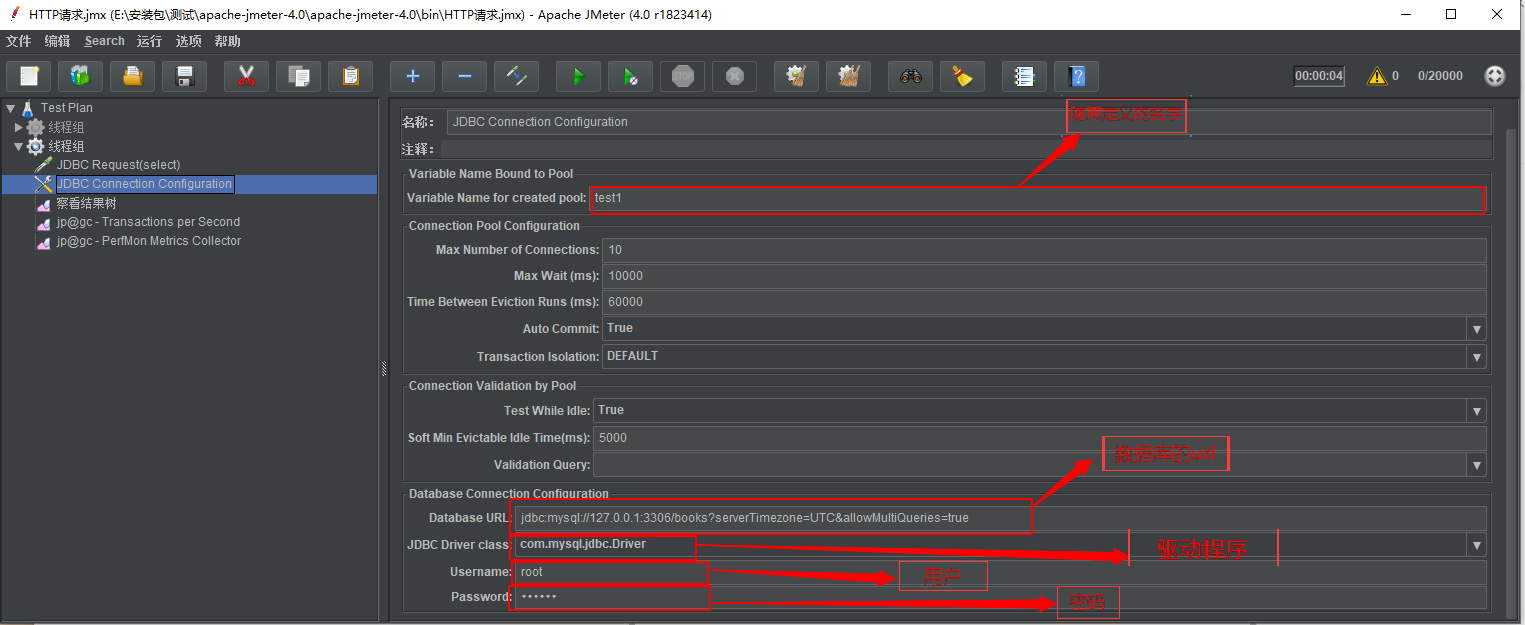Click the Max Number of Connections field
1525x625 pixels.
click(x=1044, y=250)
